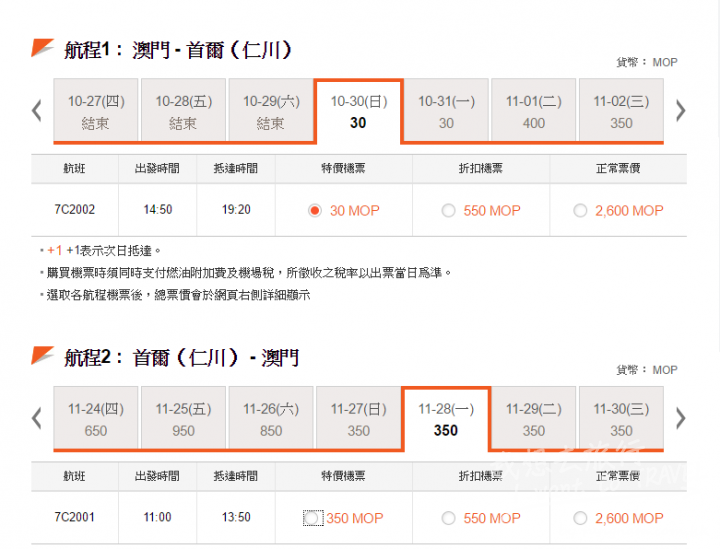
Task: Pick the 11-27(日) return date tab
Action: [x=358, y=419]
